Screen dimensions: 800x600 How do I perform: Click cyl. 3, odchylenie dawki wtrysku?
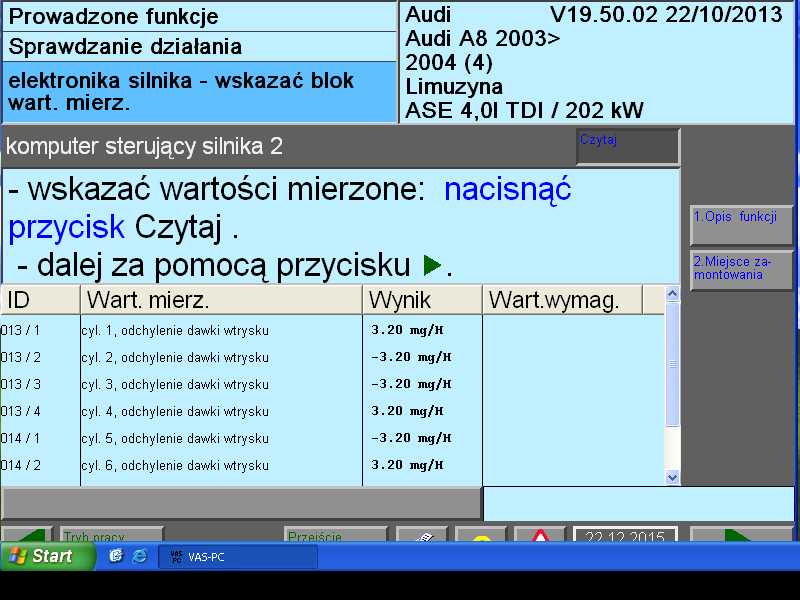[175, 385]
